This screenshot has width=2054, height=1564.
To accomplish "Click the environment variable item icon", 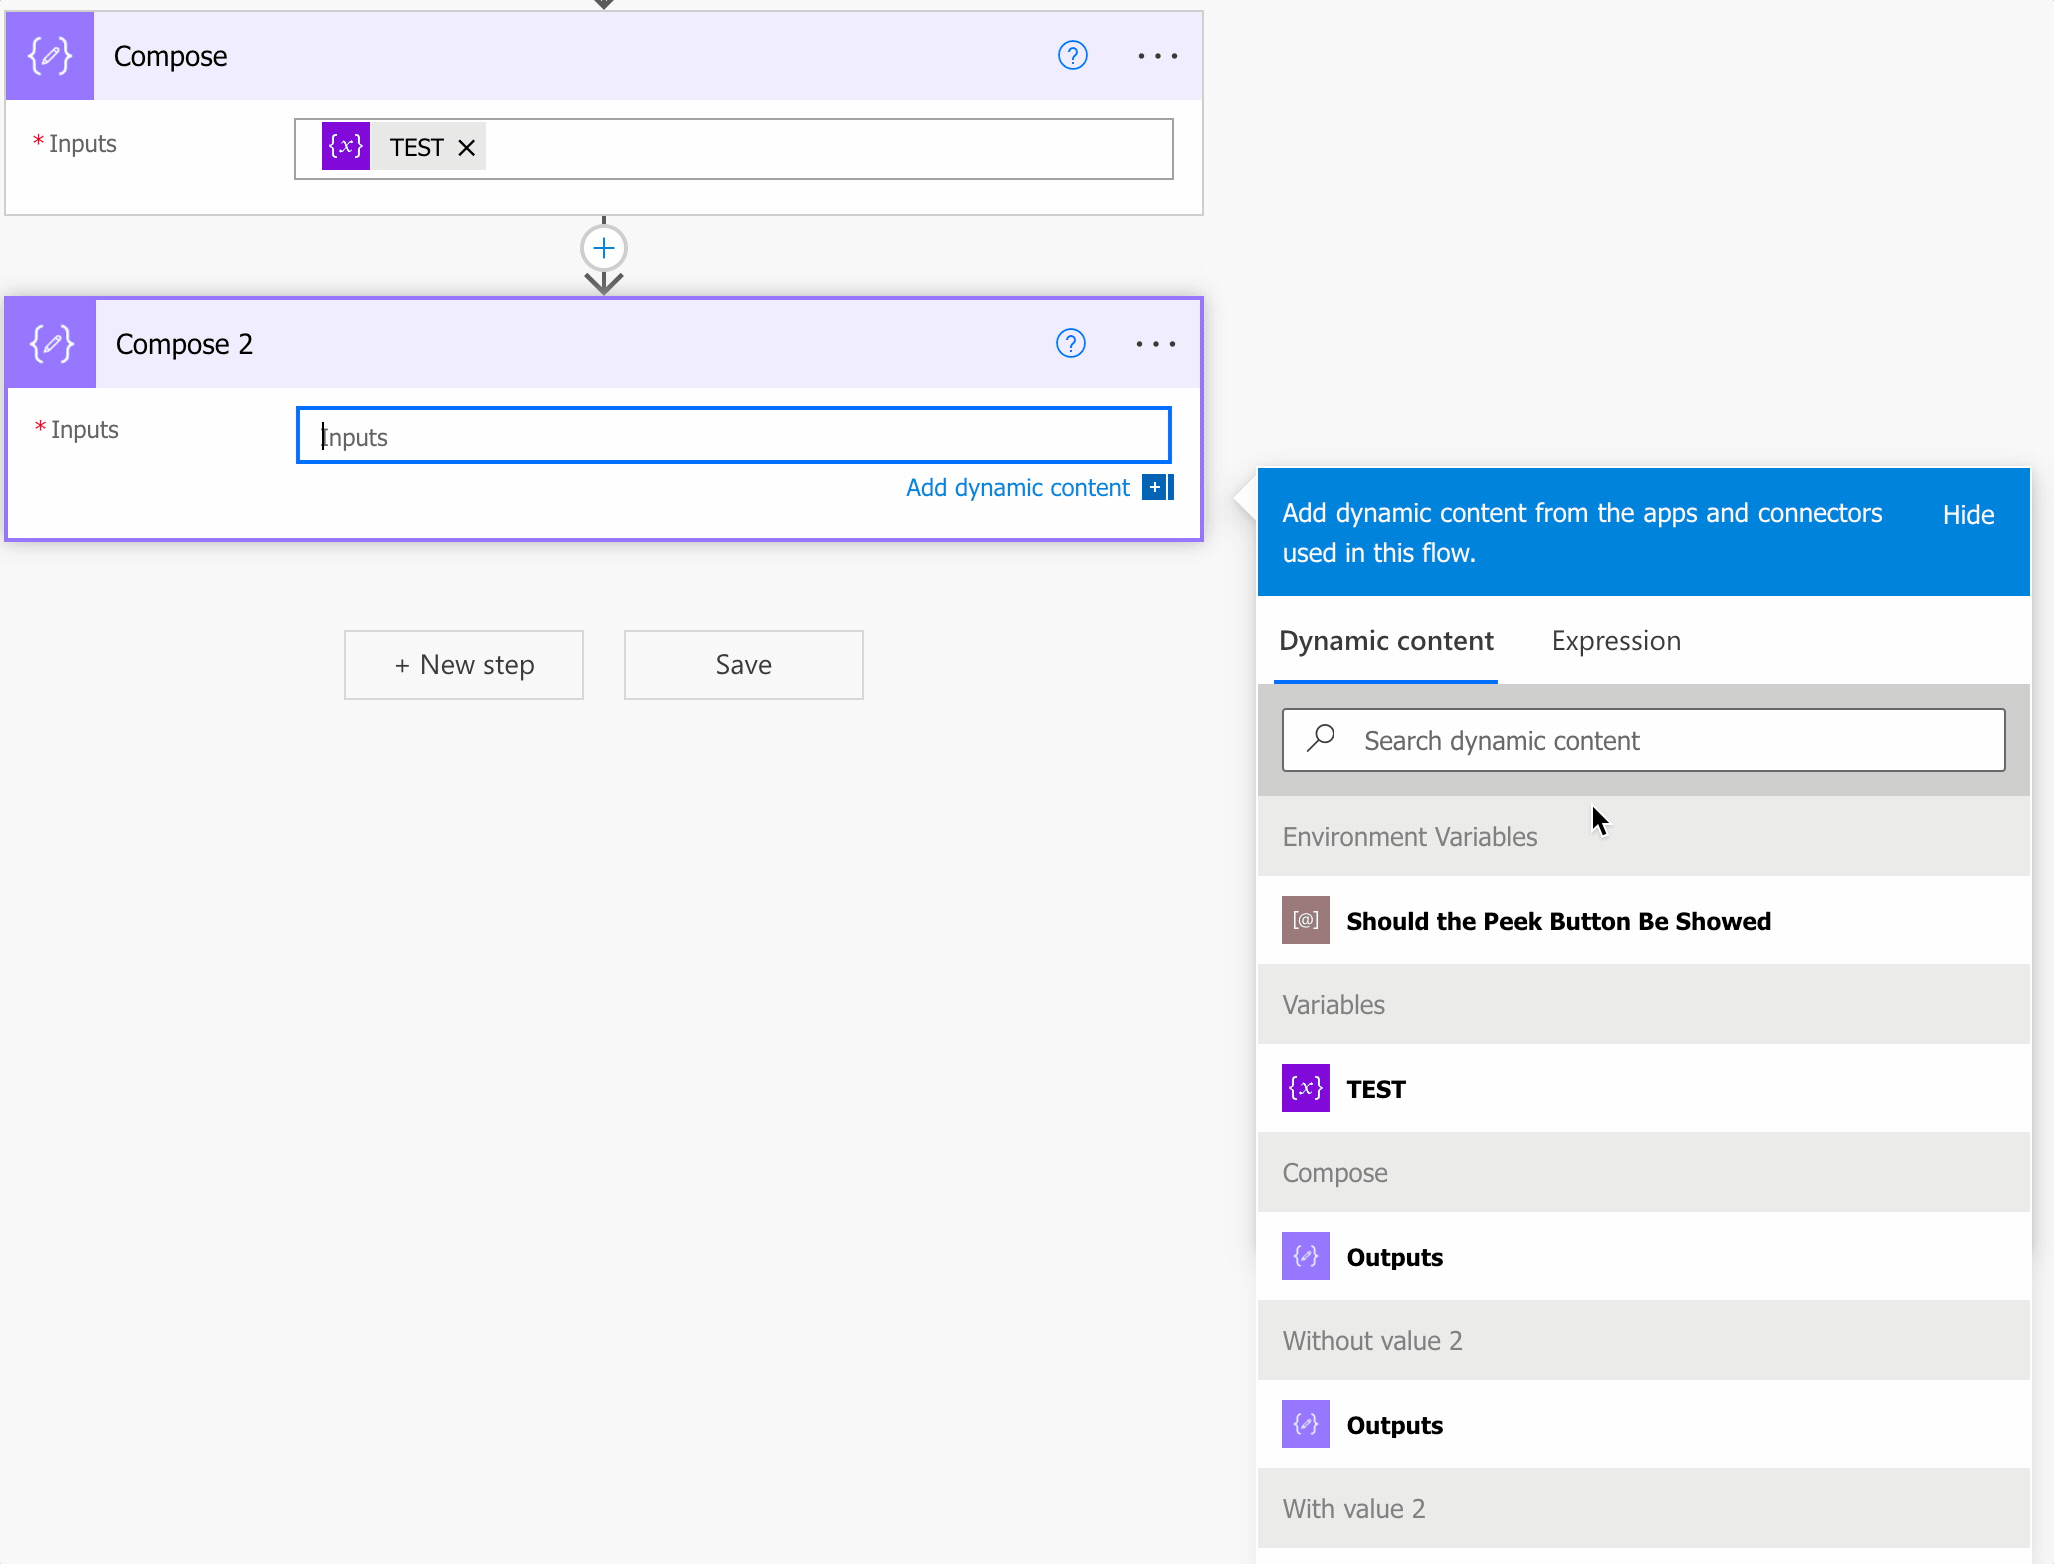I will click(x=1306, y=920).
